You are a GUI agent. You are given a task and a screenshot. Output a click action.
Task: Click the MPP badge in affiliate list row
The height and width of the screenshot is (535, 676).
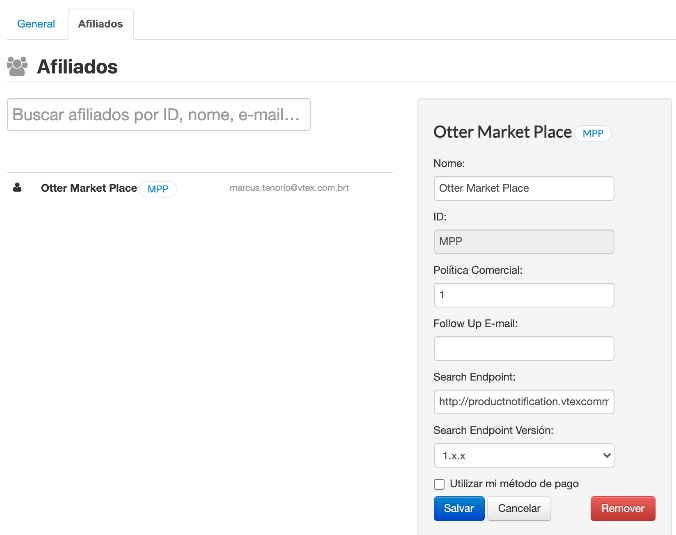tap(158, 188)
